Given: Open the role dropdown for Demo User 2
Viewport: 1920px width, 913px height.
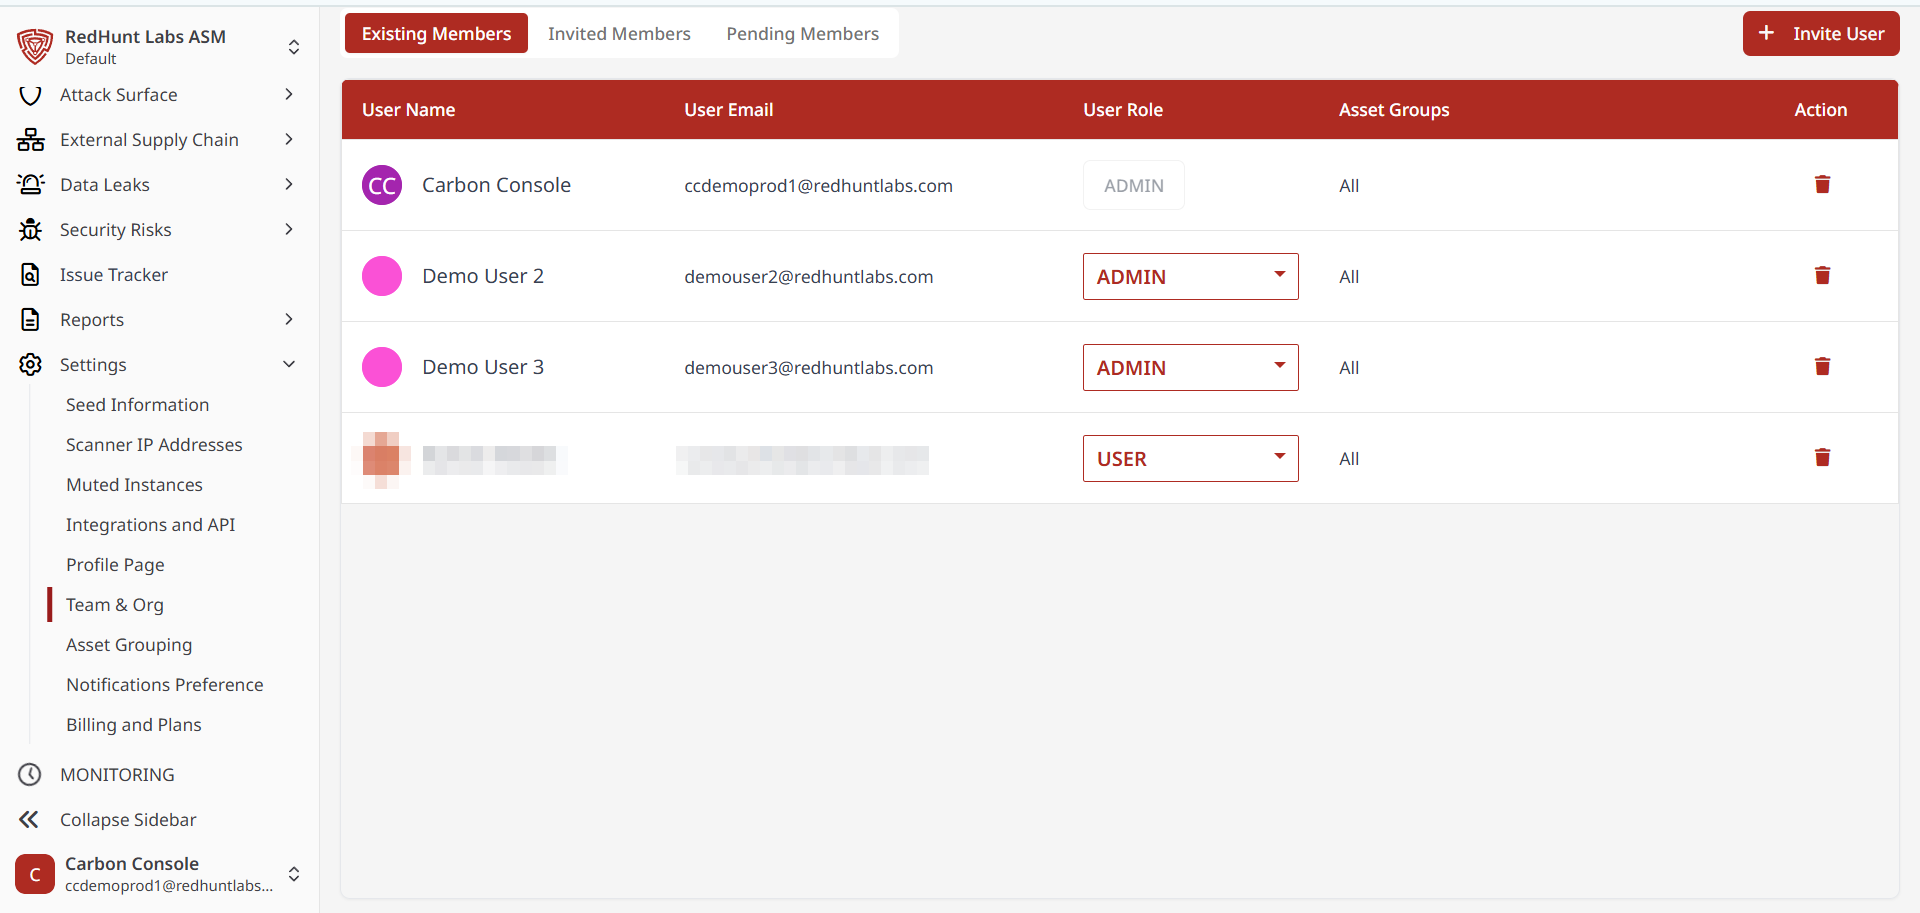Looking at the screenshot, I should (1190, 276).
